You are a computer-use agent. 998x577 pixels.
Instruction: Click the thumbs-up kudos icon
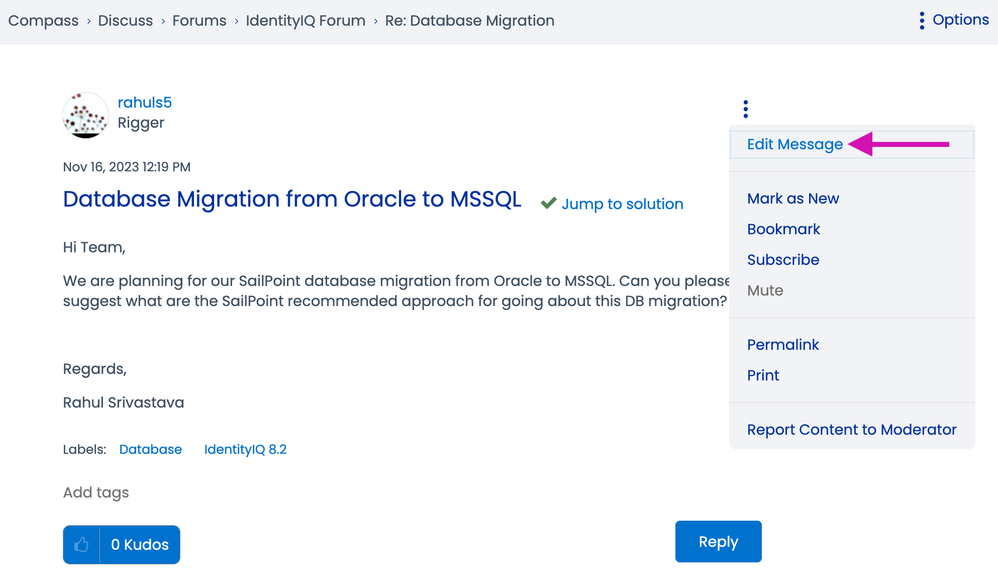point(81,545)
